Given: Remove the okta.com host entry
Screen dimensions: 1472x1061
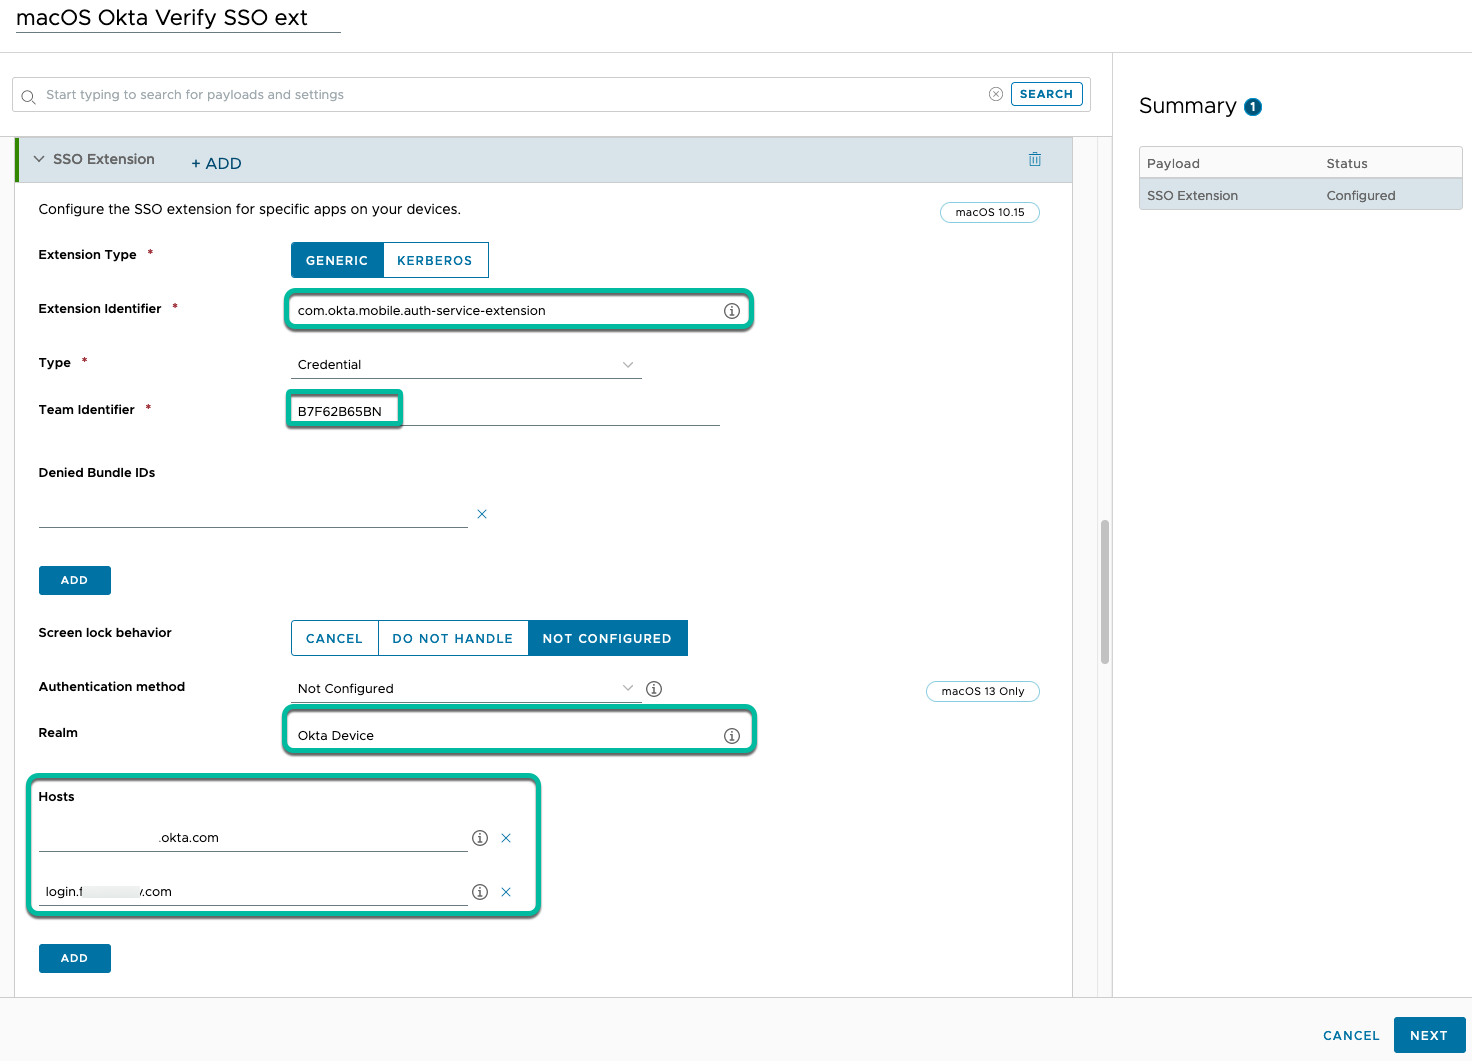Looking at the screenshot, I should 506,838.
